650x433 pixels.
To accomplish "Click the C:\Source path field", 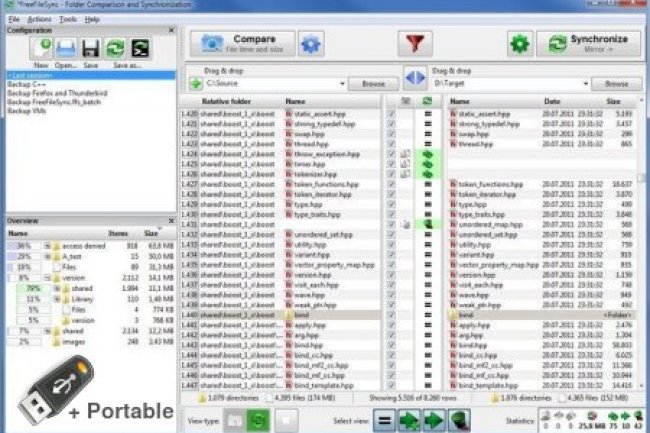I will [x=272, y=84].
